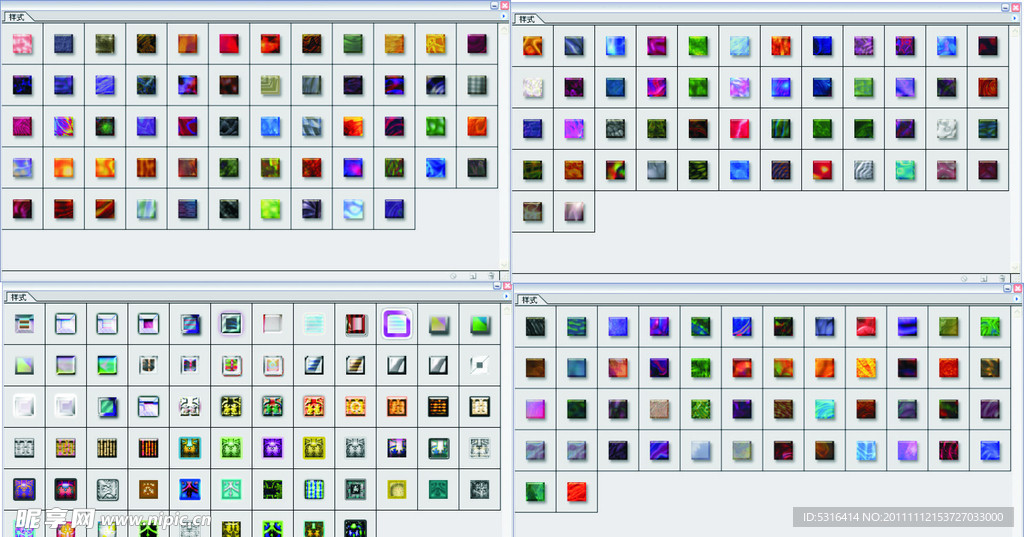Apply the cyan wave style in the bottom-right panel
This screenshot has width=1024, height=537.
(824, 409)
